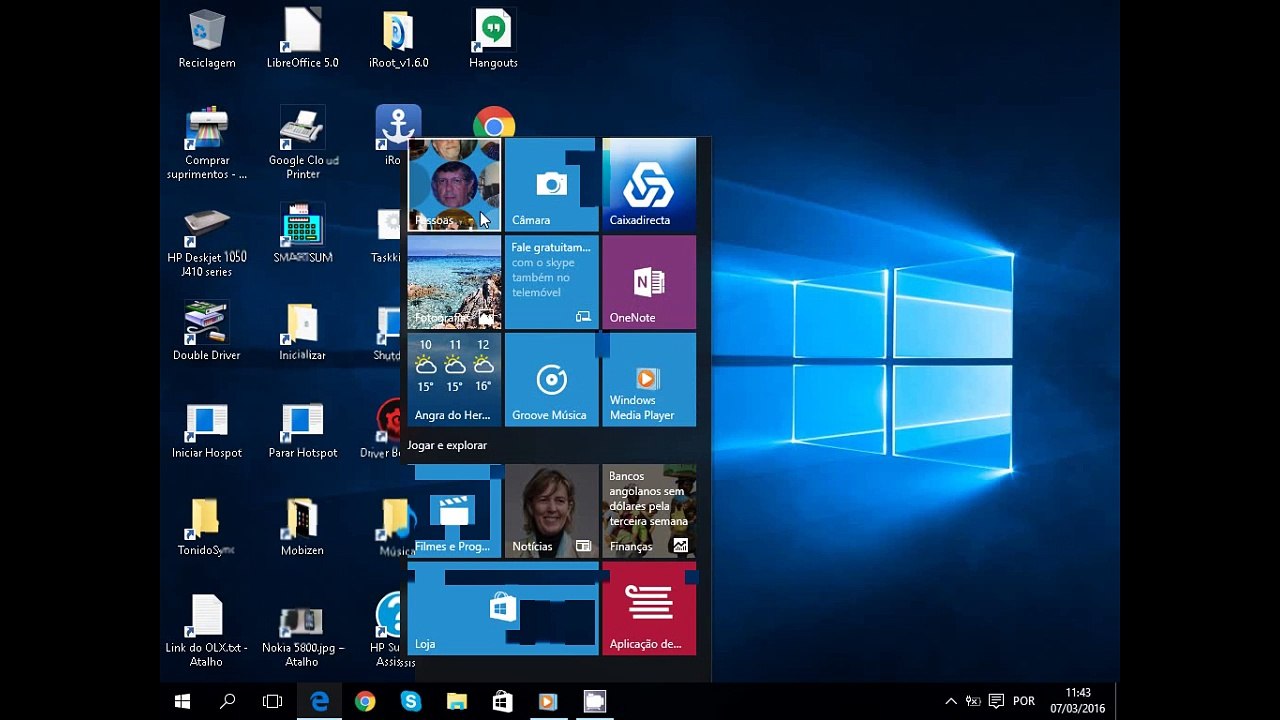Image resolution: width=1280 pixels, height=720 pixels.
Task: Open File Explorer from the taskbar
Action: [457, 701]
